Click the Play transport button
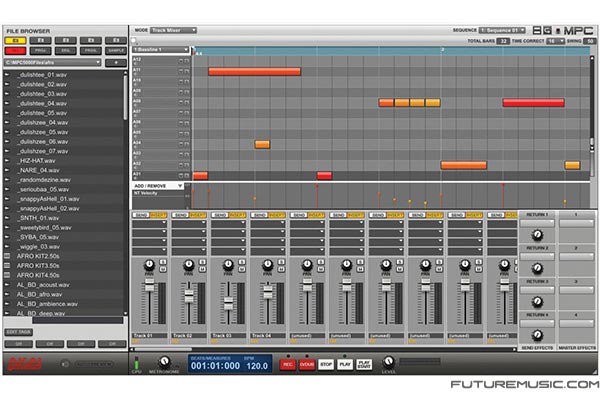Viewport: 600px width, 403px height. (x=345, y=365)
